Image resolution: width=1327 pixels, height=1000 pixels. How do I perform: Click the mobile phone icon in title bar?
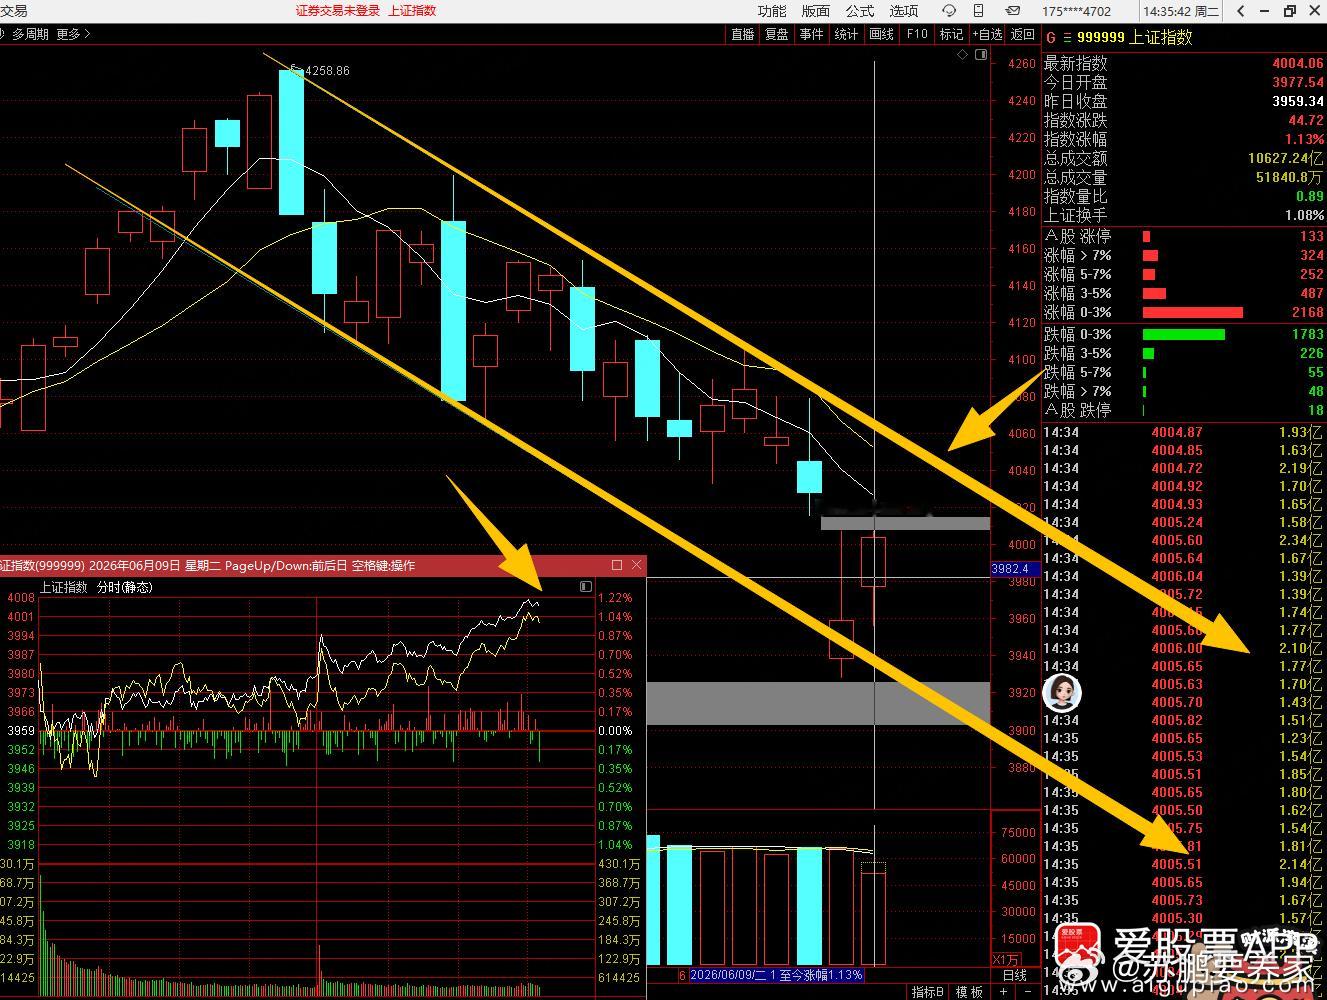coord(978,11)
